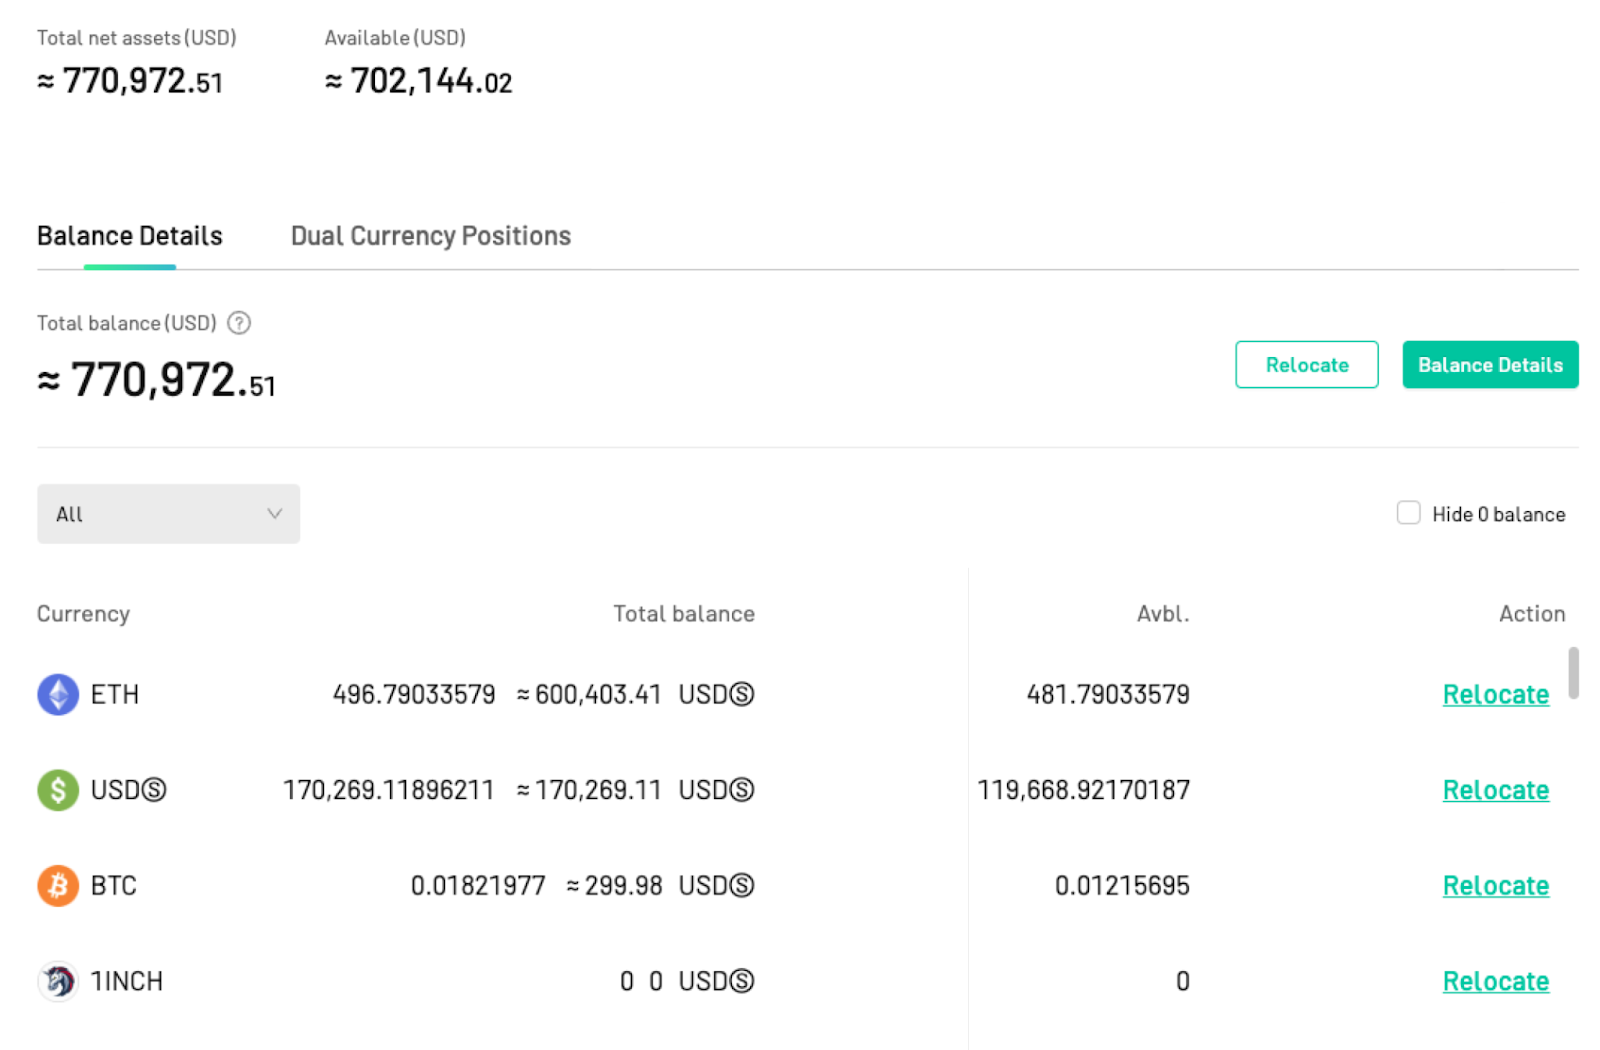Click the orange BTC coin icon
Screen dimensions: 1600x1050
58,886
